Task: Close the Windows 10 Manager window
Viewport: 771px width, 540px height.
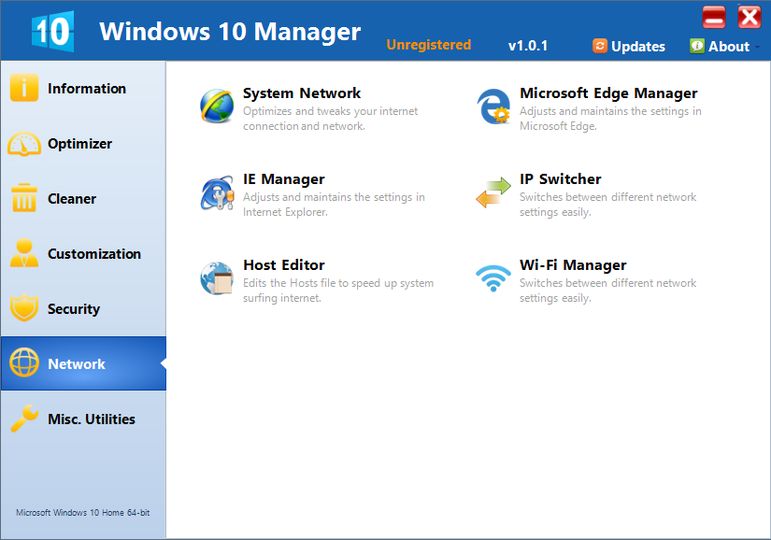Action: [749, 18]
